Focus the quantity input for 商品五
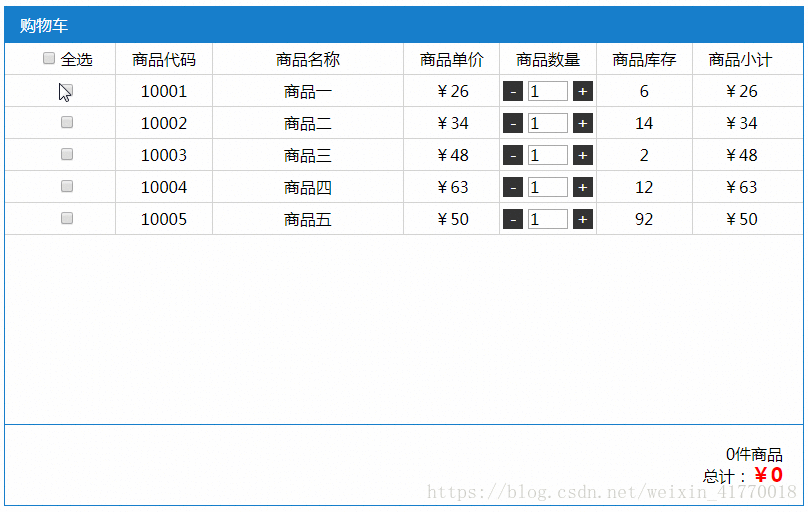 coord(548,219)
